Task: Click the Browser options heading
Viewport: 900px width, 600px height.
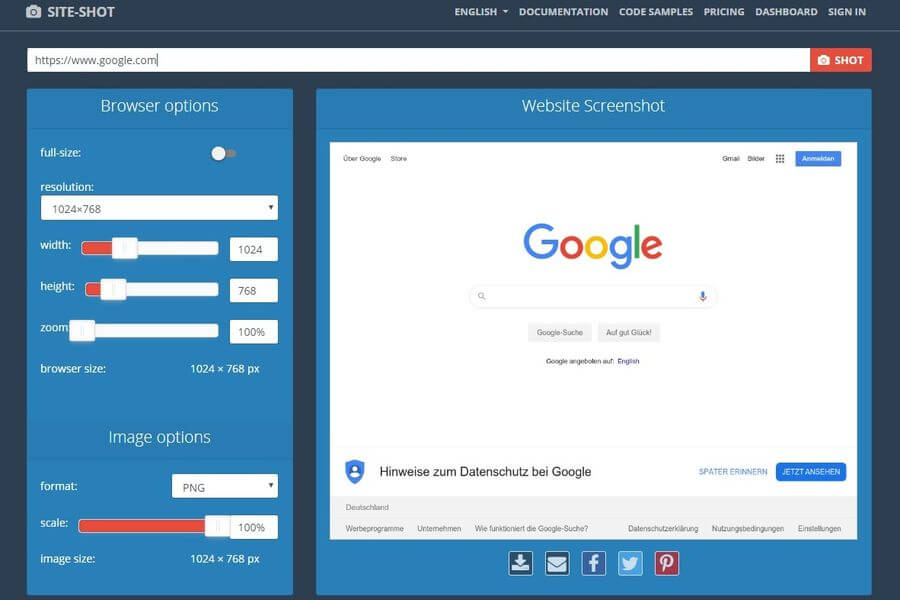Action: (x=160, y=106)
